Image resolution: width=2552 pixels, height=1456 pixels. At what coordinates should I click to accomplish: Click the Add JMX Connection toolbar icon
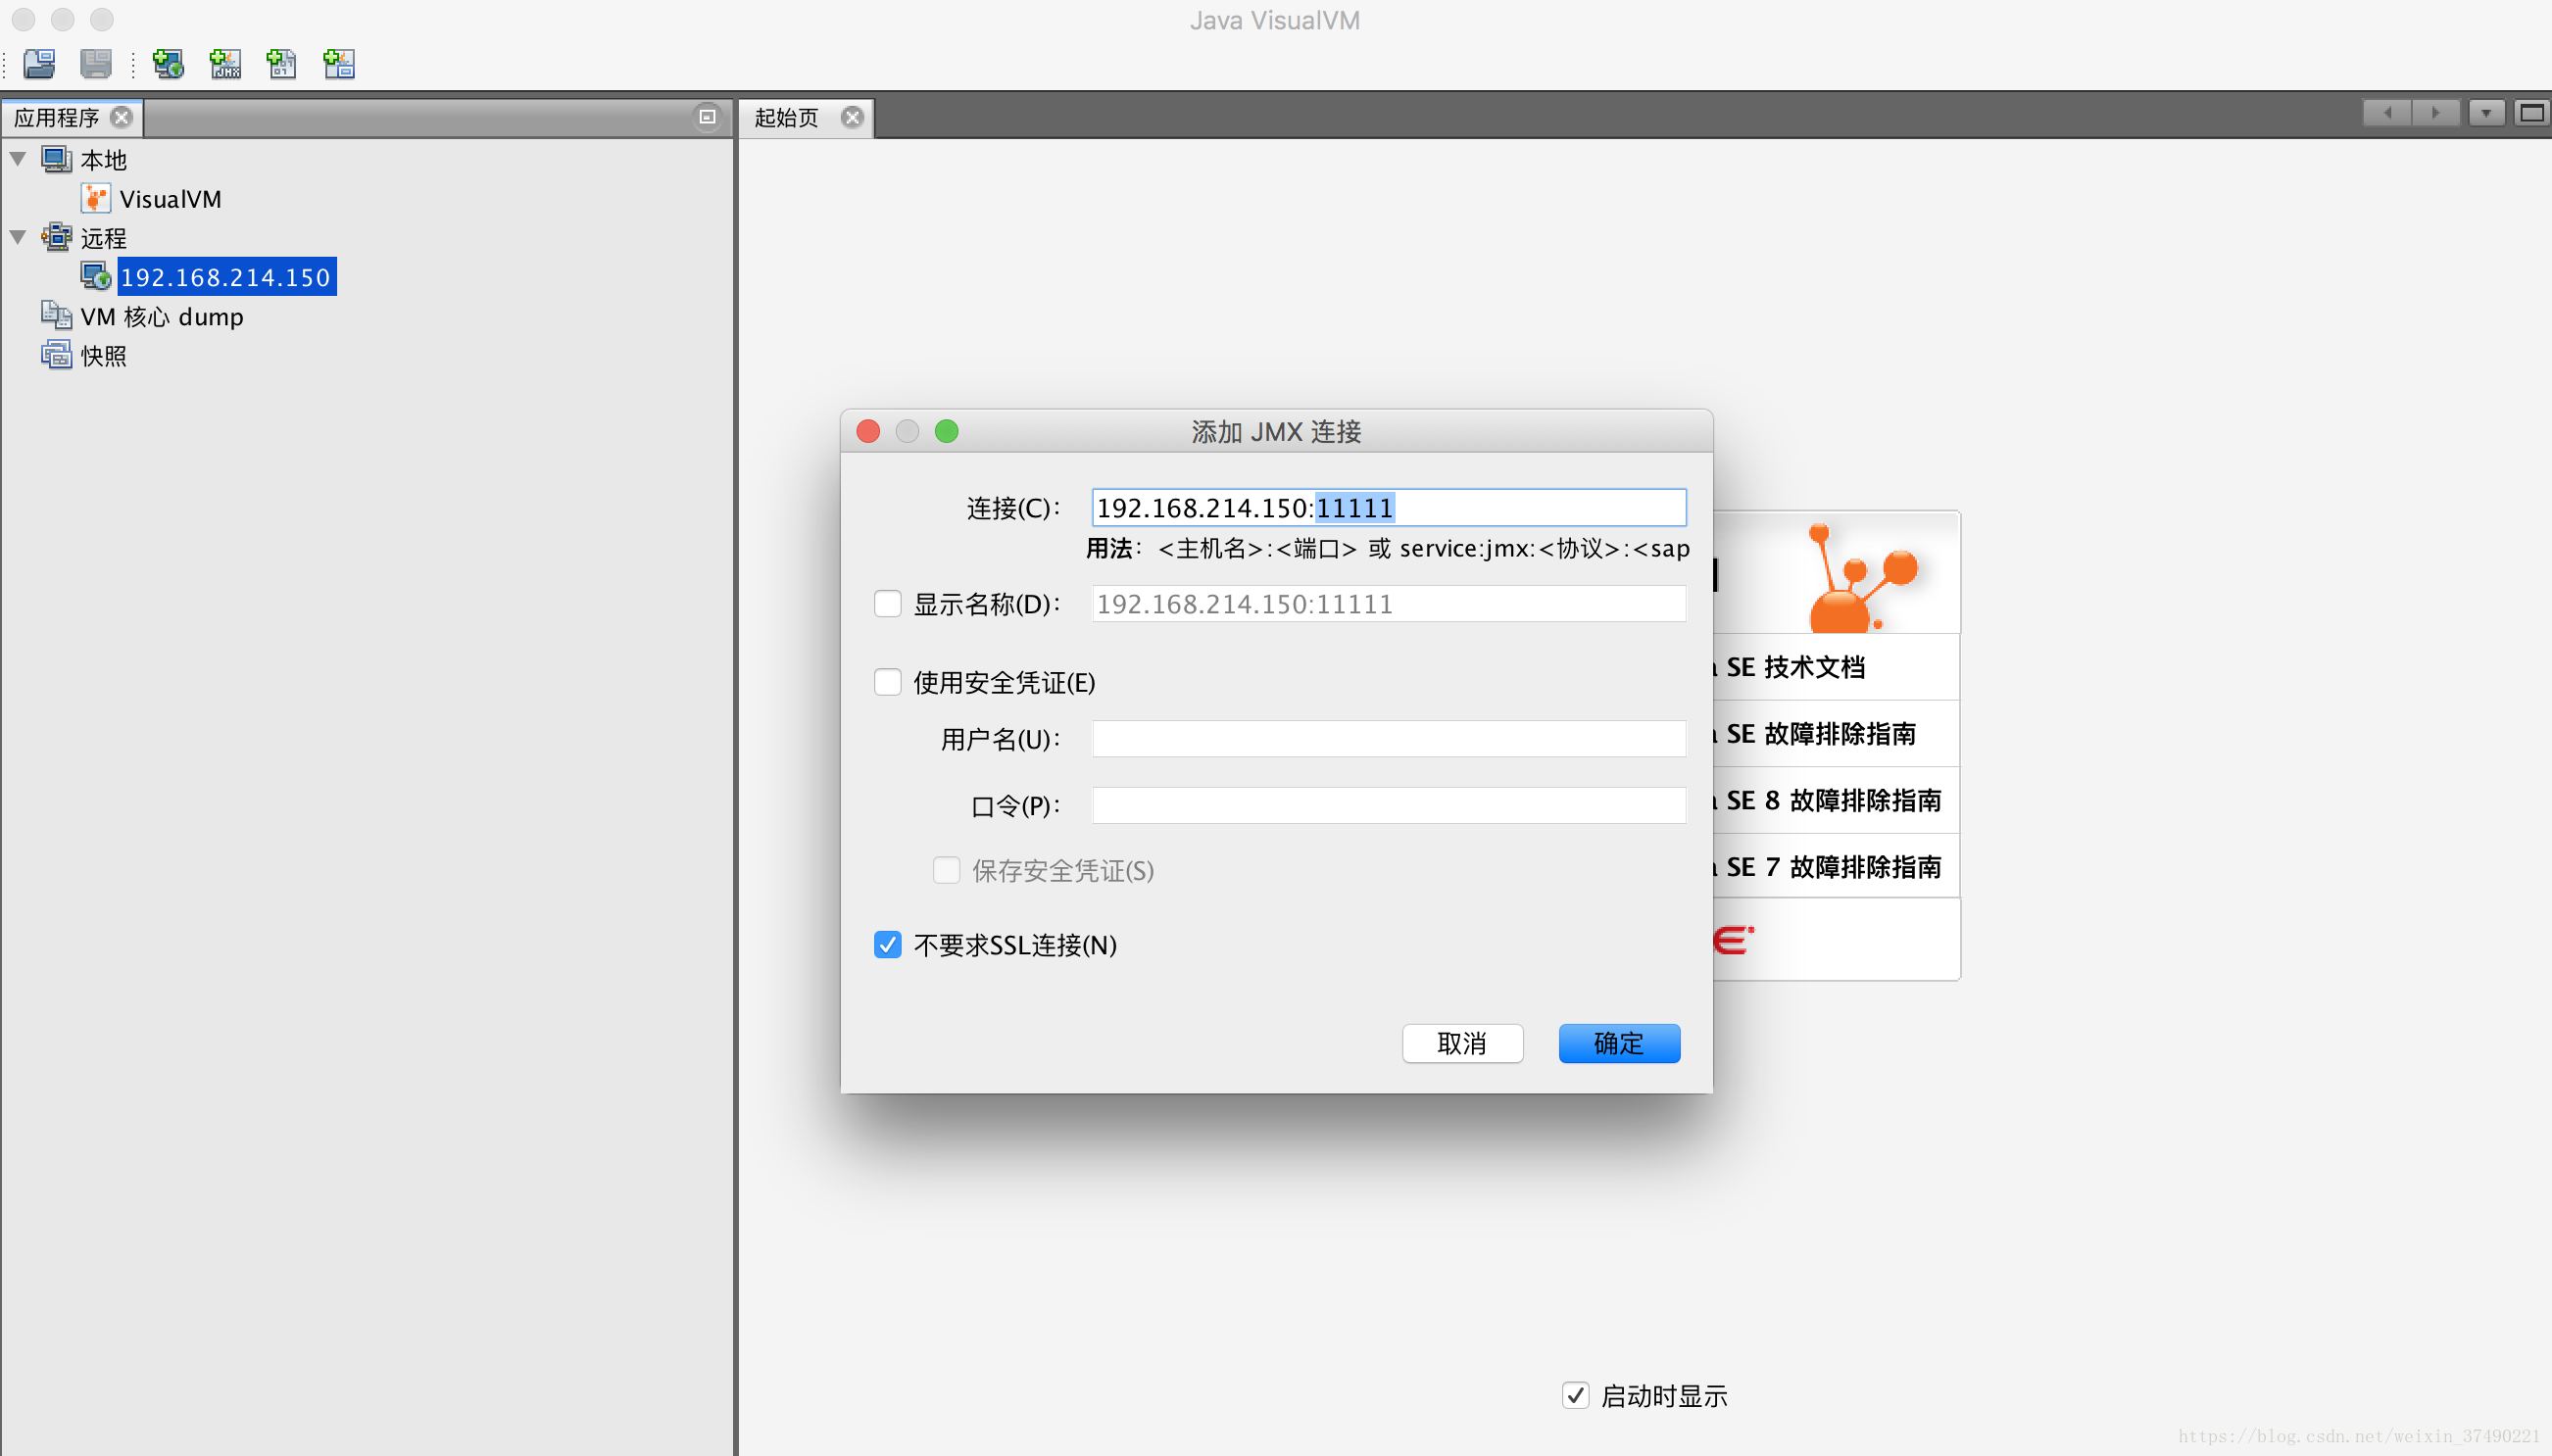pyautogui.click(x=225, y=64)
